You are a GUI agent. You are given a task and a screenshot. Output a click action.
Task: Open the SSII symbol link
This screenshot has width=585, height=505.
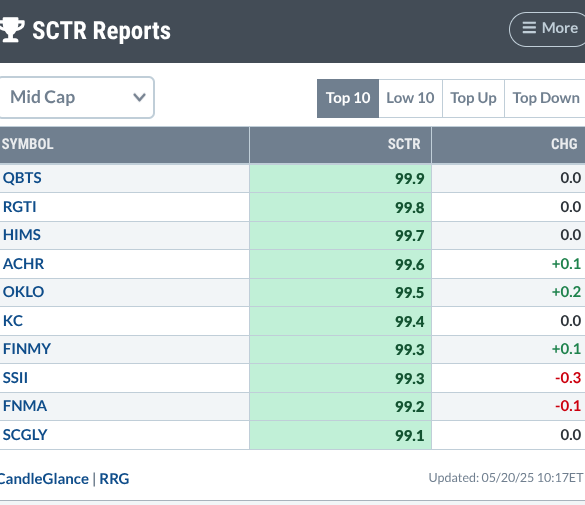click(x=15, y=378)
